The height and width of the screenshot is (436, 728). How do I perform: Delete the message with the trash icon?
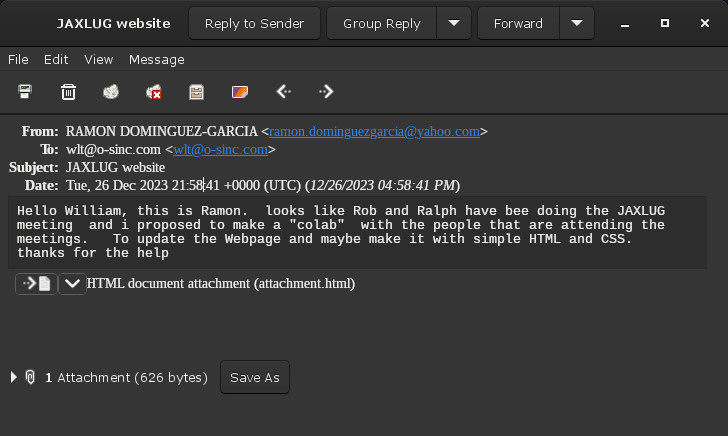coord(68,91)
